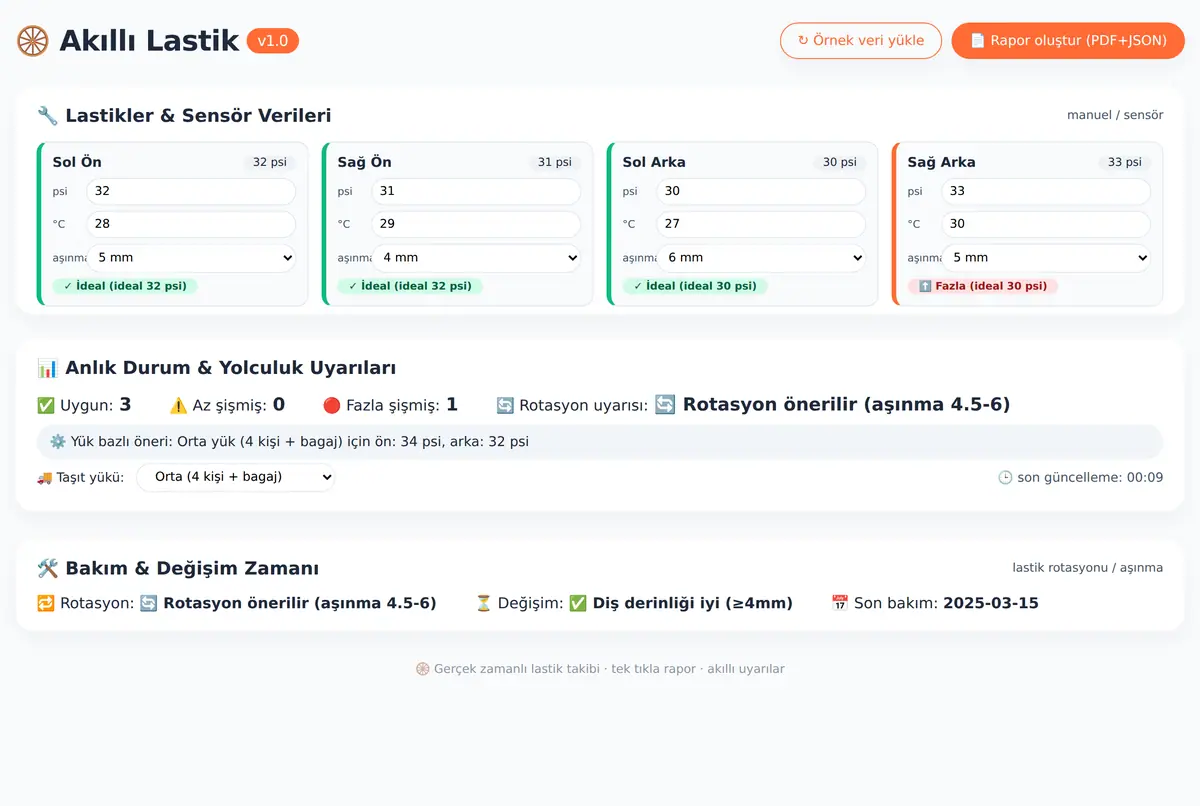Click the hourglass icon beside Değişim
This screenshot has height=806, width=1200.
[x=483, y=603]
